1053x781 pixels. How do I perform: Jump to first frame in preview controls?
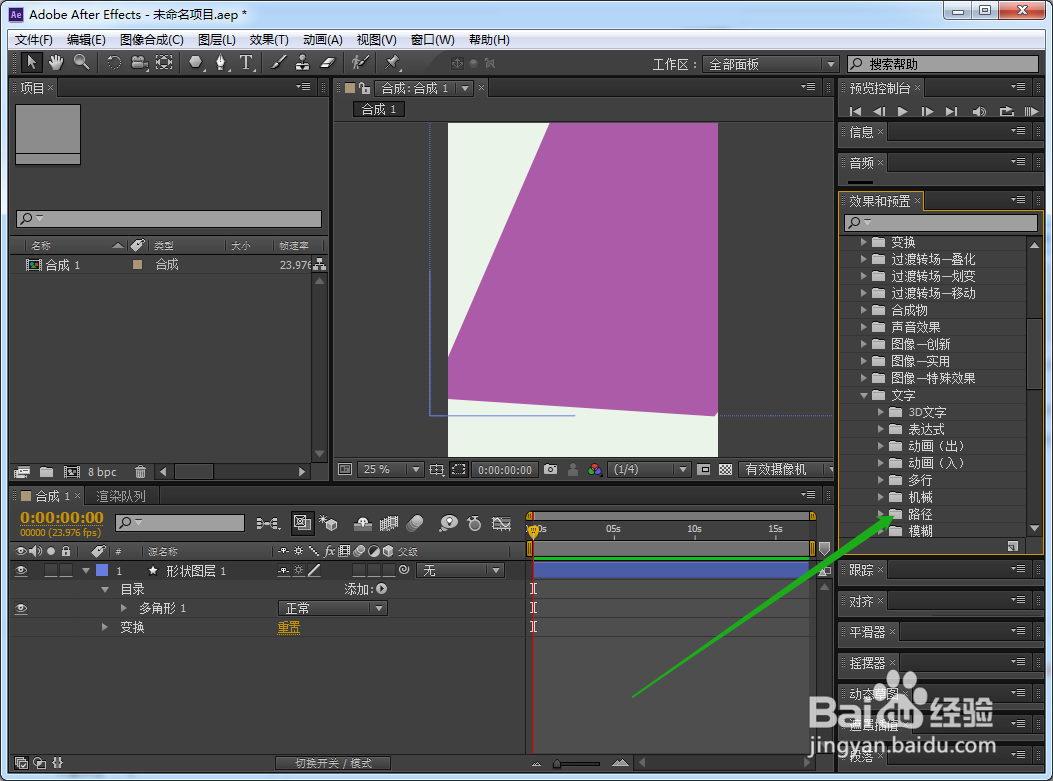[x=855, y=111]
